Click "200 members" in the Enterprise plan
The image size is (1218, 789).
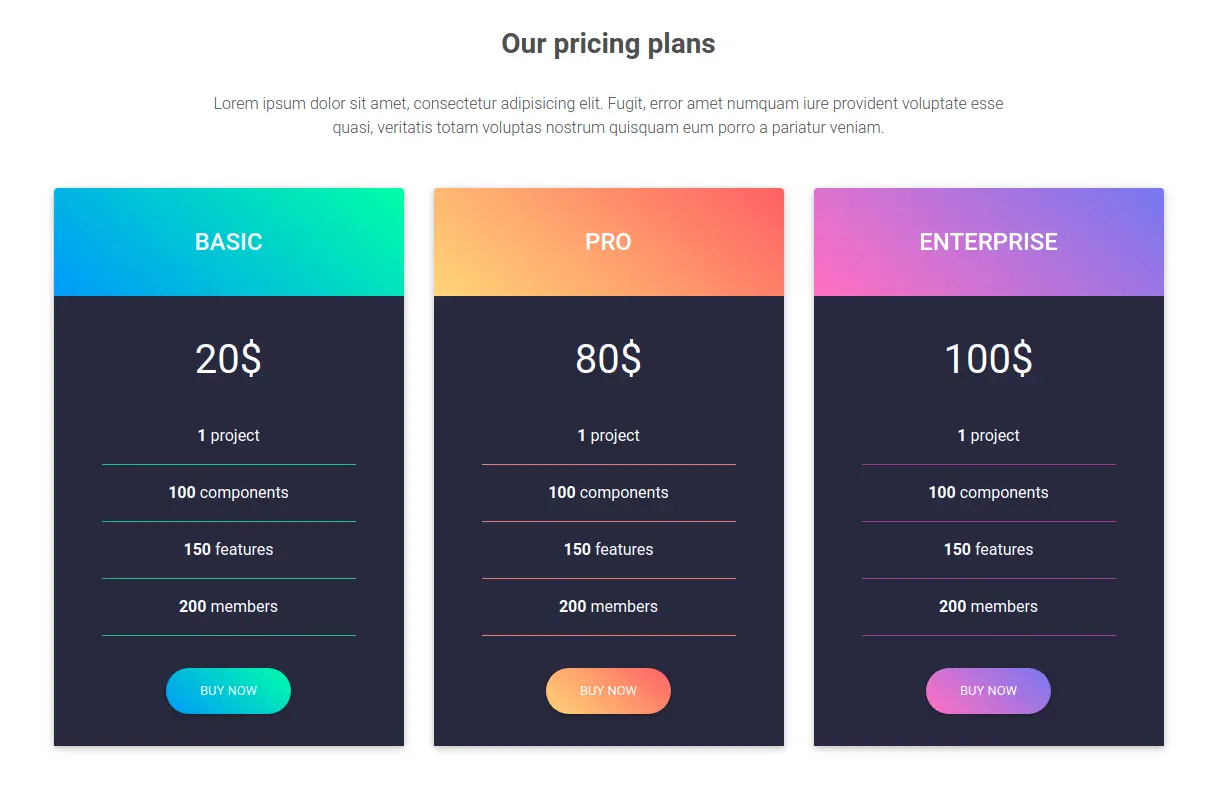[988, 607]
